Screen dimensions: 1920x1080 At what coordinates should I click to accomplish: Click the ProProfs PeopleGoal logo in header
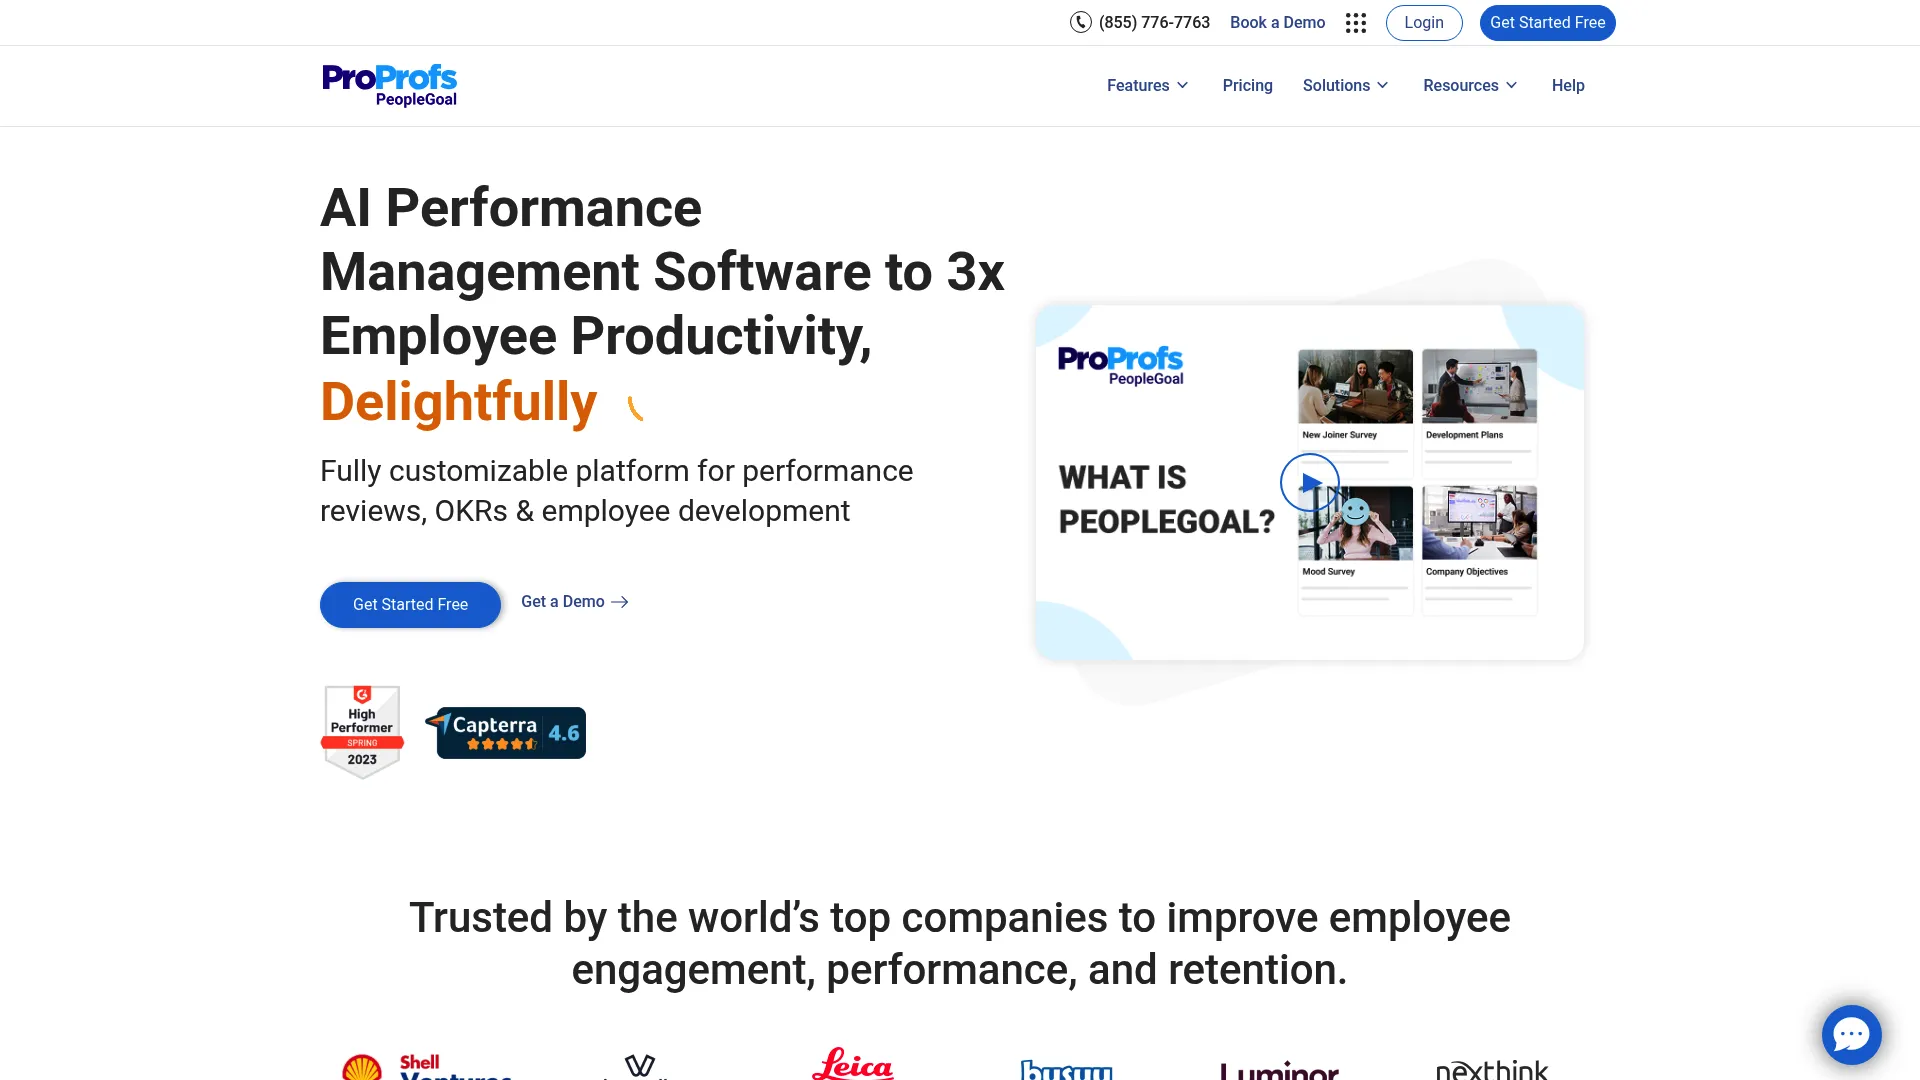coord(389,85)
